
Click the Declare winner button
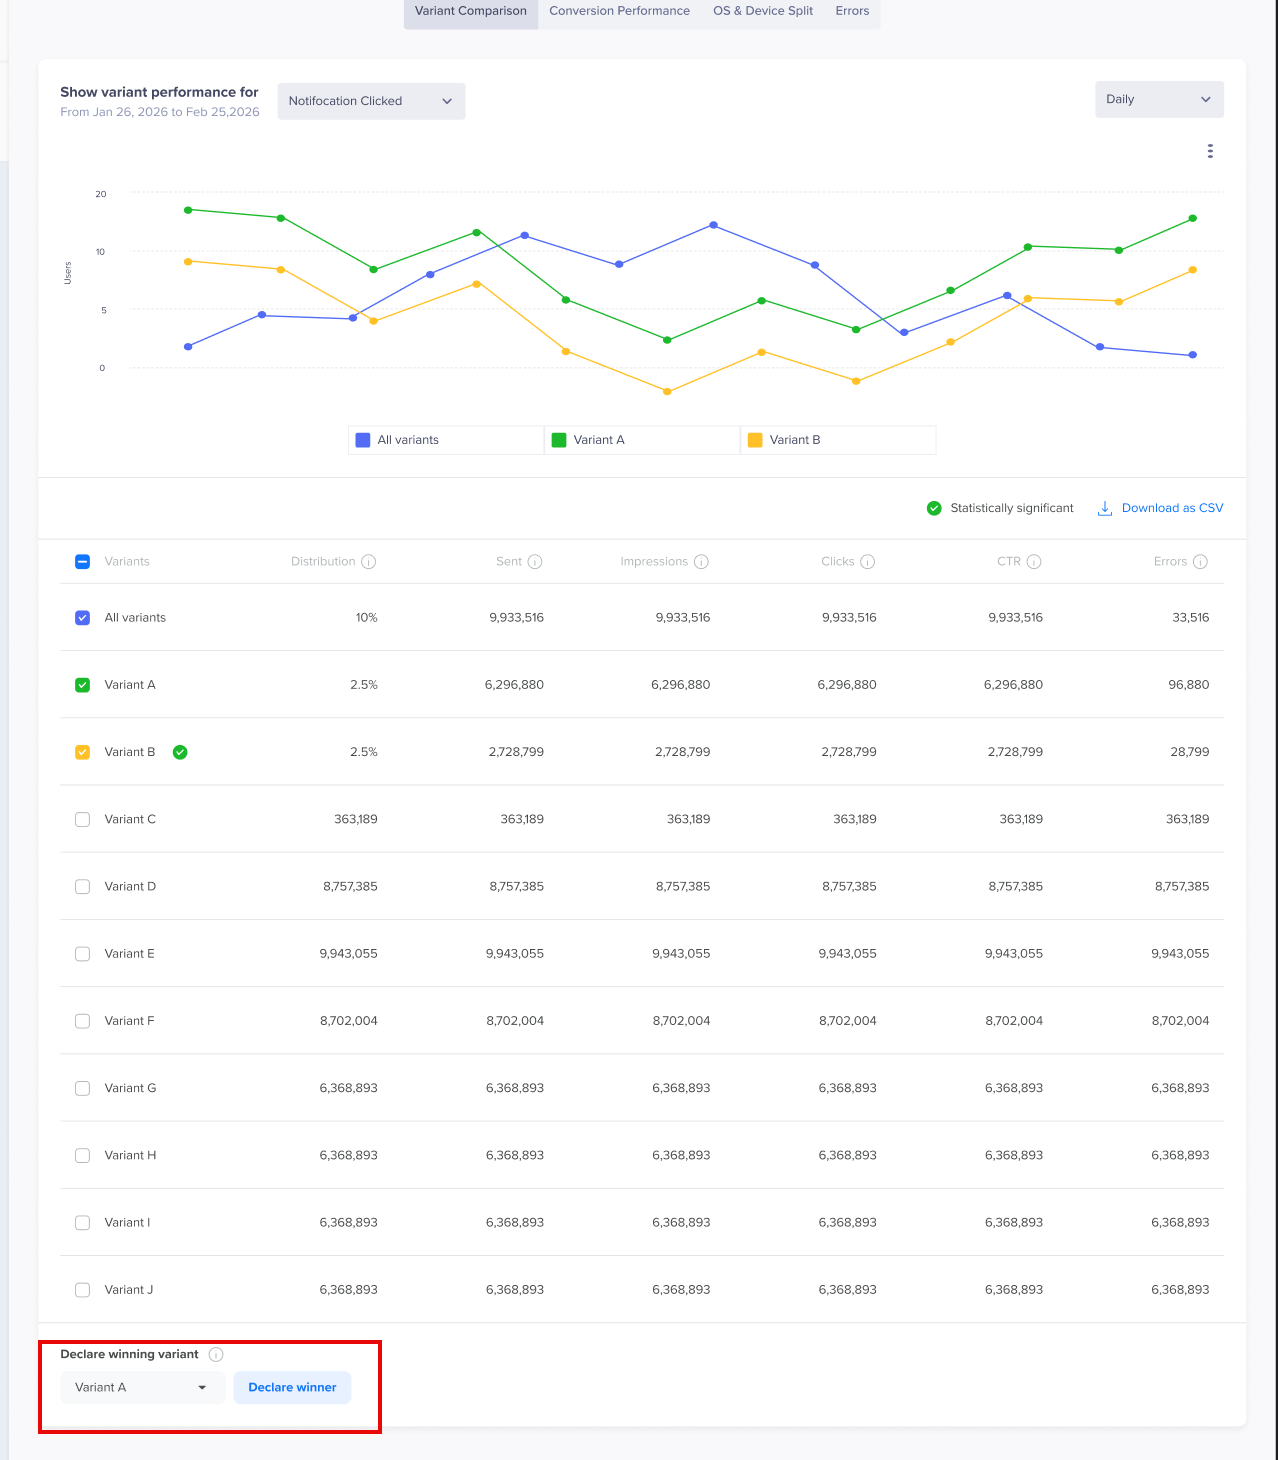(292, 1387)
